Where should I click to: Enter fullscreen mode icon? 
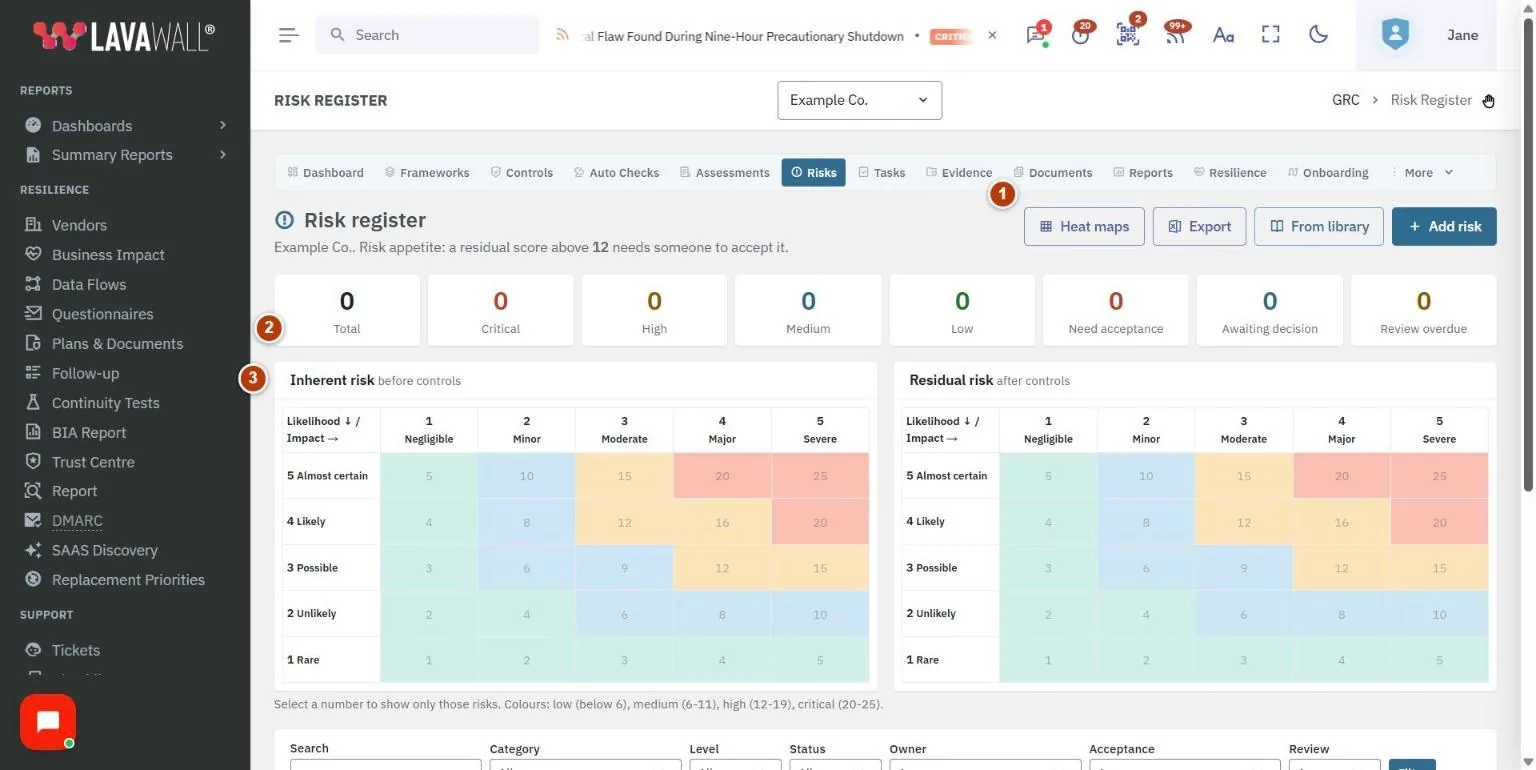point(1271,35)
